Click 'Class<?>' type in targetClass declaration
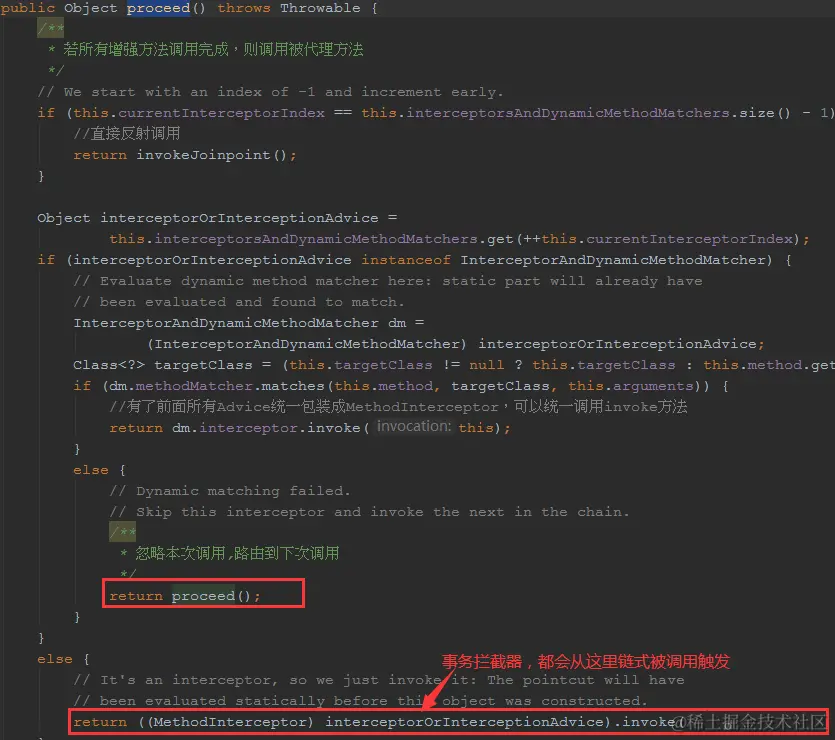 click(109, 365)
